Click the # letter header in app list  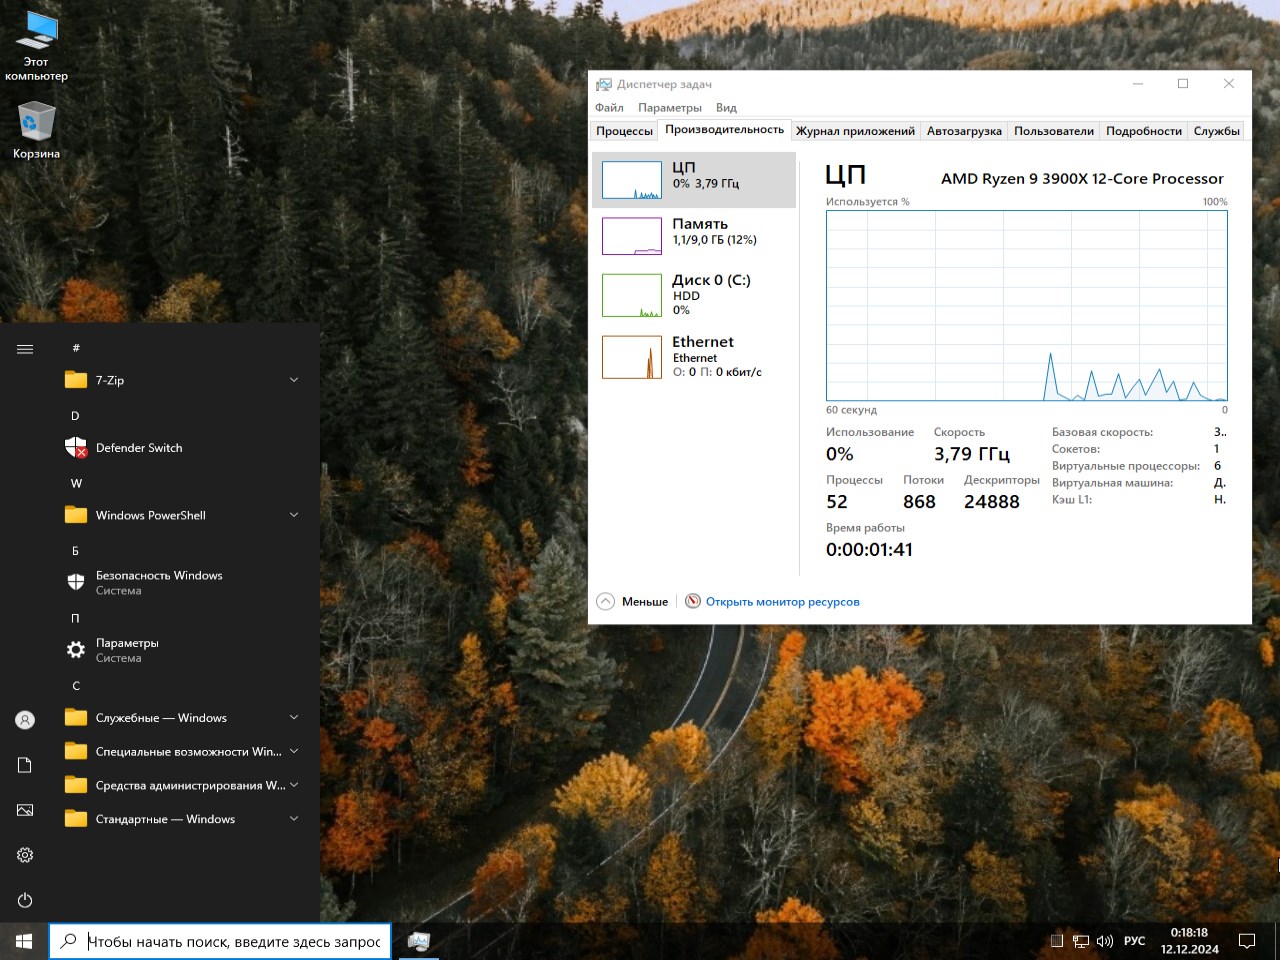76,348
